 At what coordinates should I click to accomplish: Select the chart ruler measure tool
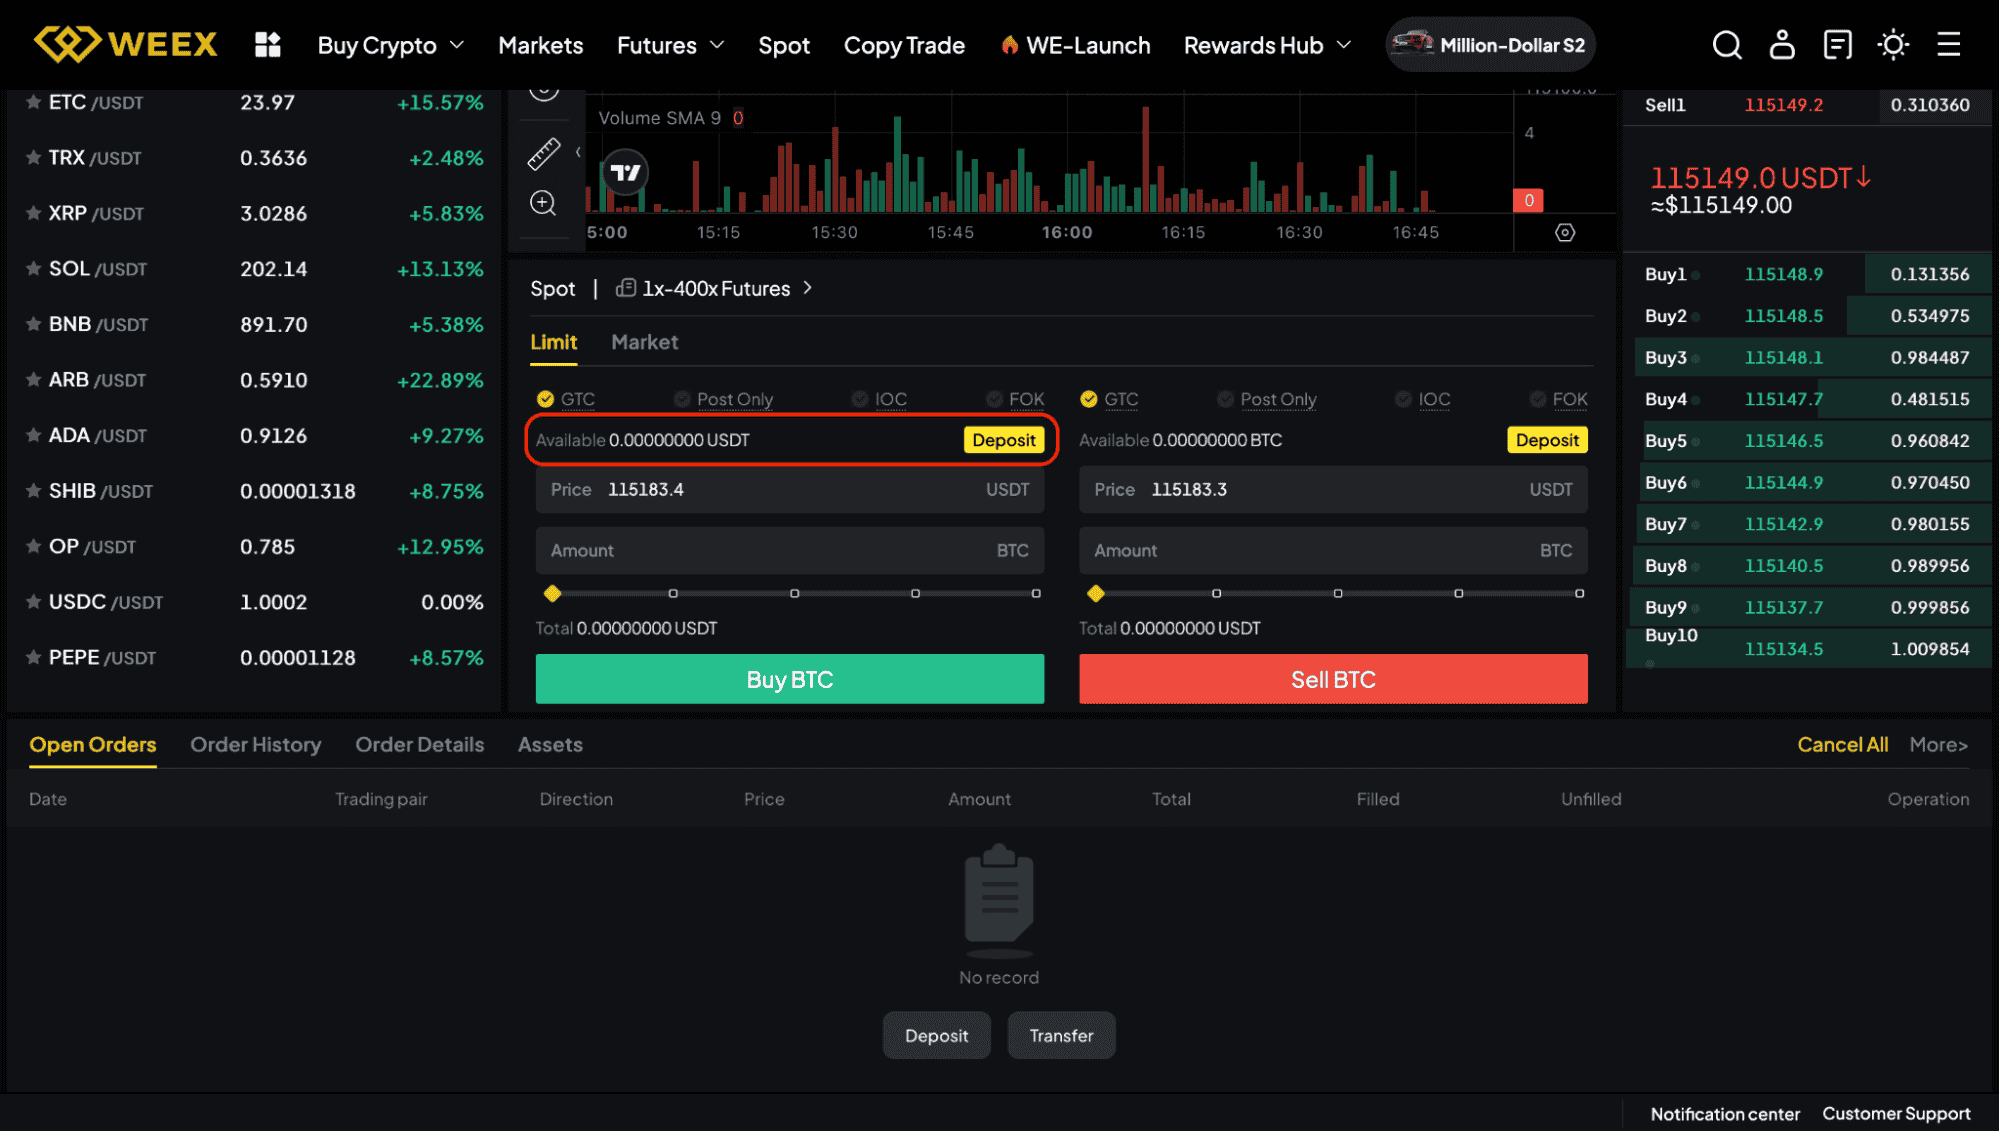(x=543, y=153)
